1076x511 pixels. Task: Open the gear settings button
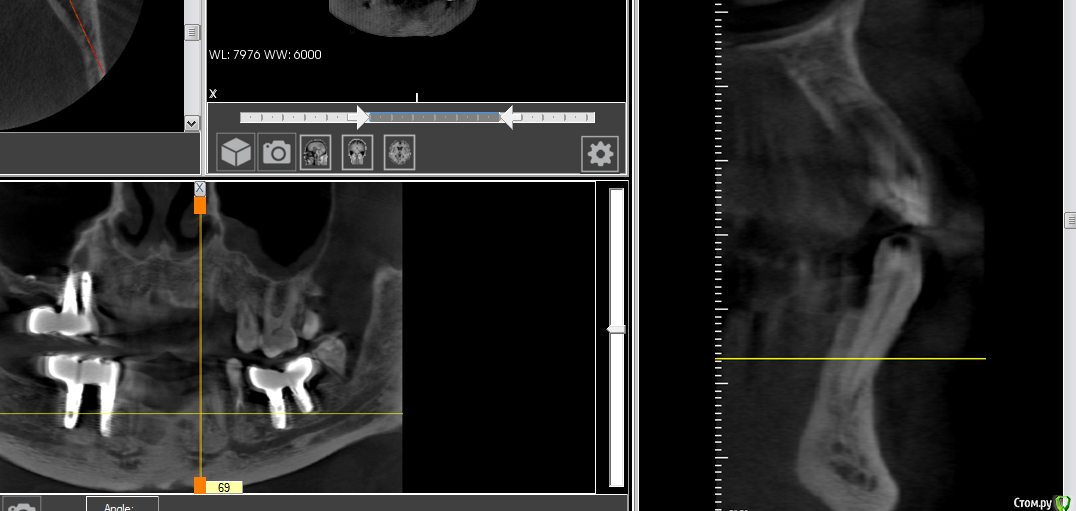point(600,154)
